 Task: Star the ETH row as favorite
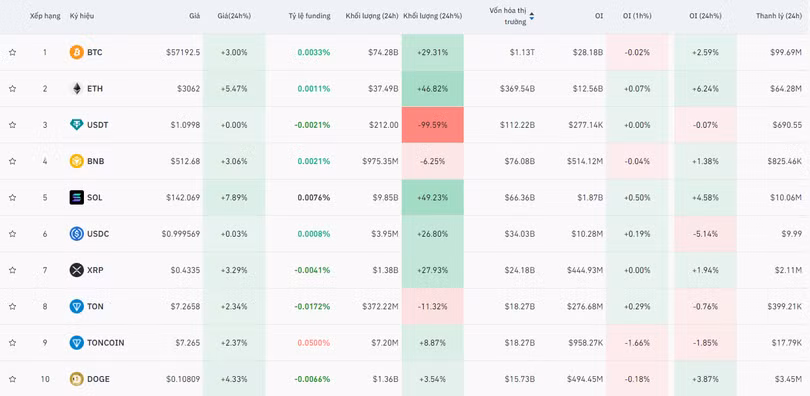[x=12, y=89]
